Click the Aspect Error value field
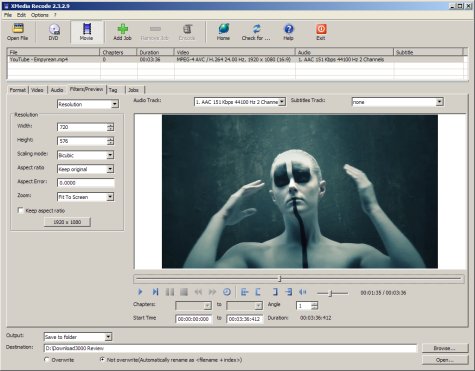Image resolution: width=475 pixels, height=371 pixels. [x=86, y=183]
